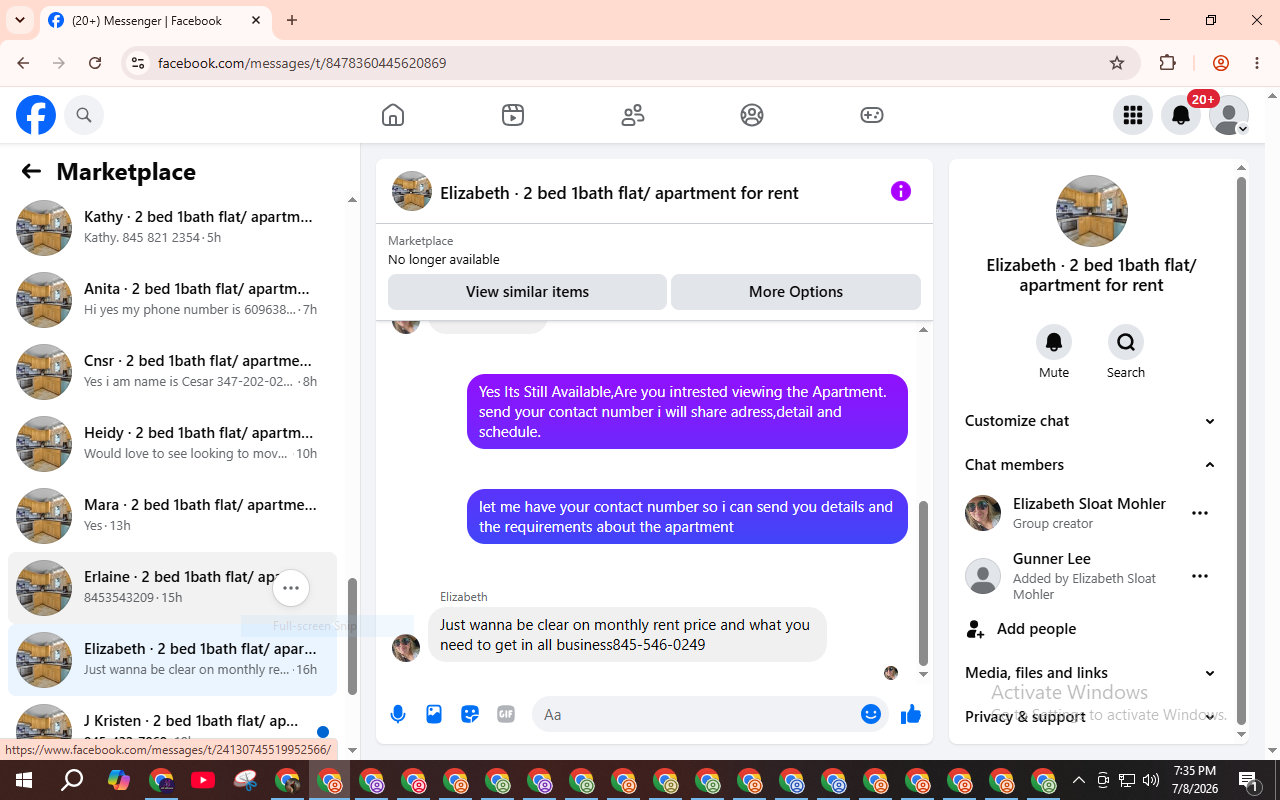This screenshot has width=1280, height=800.
Task: Choose a GIF using the GIF icon
Action: click(x=506, y=714)
